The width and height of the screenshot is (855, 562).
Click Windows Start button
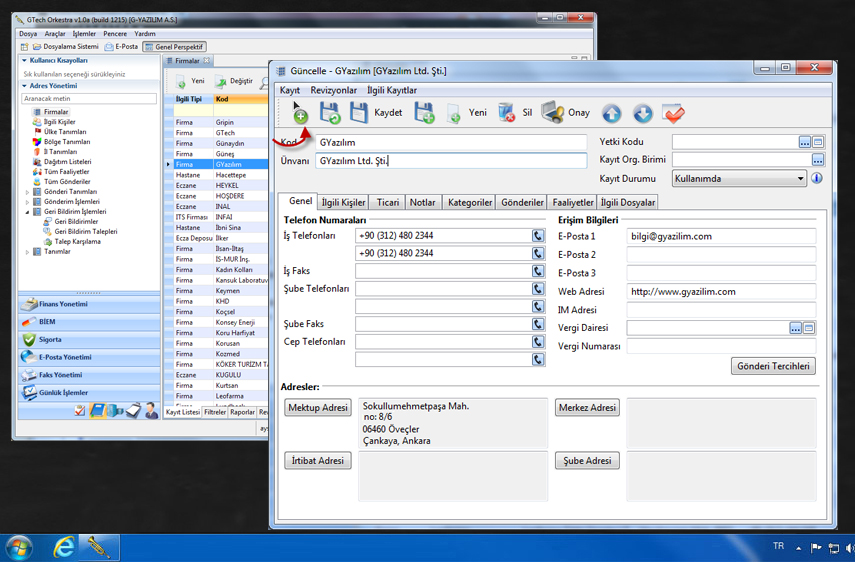coord(19,548)
